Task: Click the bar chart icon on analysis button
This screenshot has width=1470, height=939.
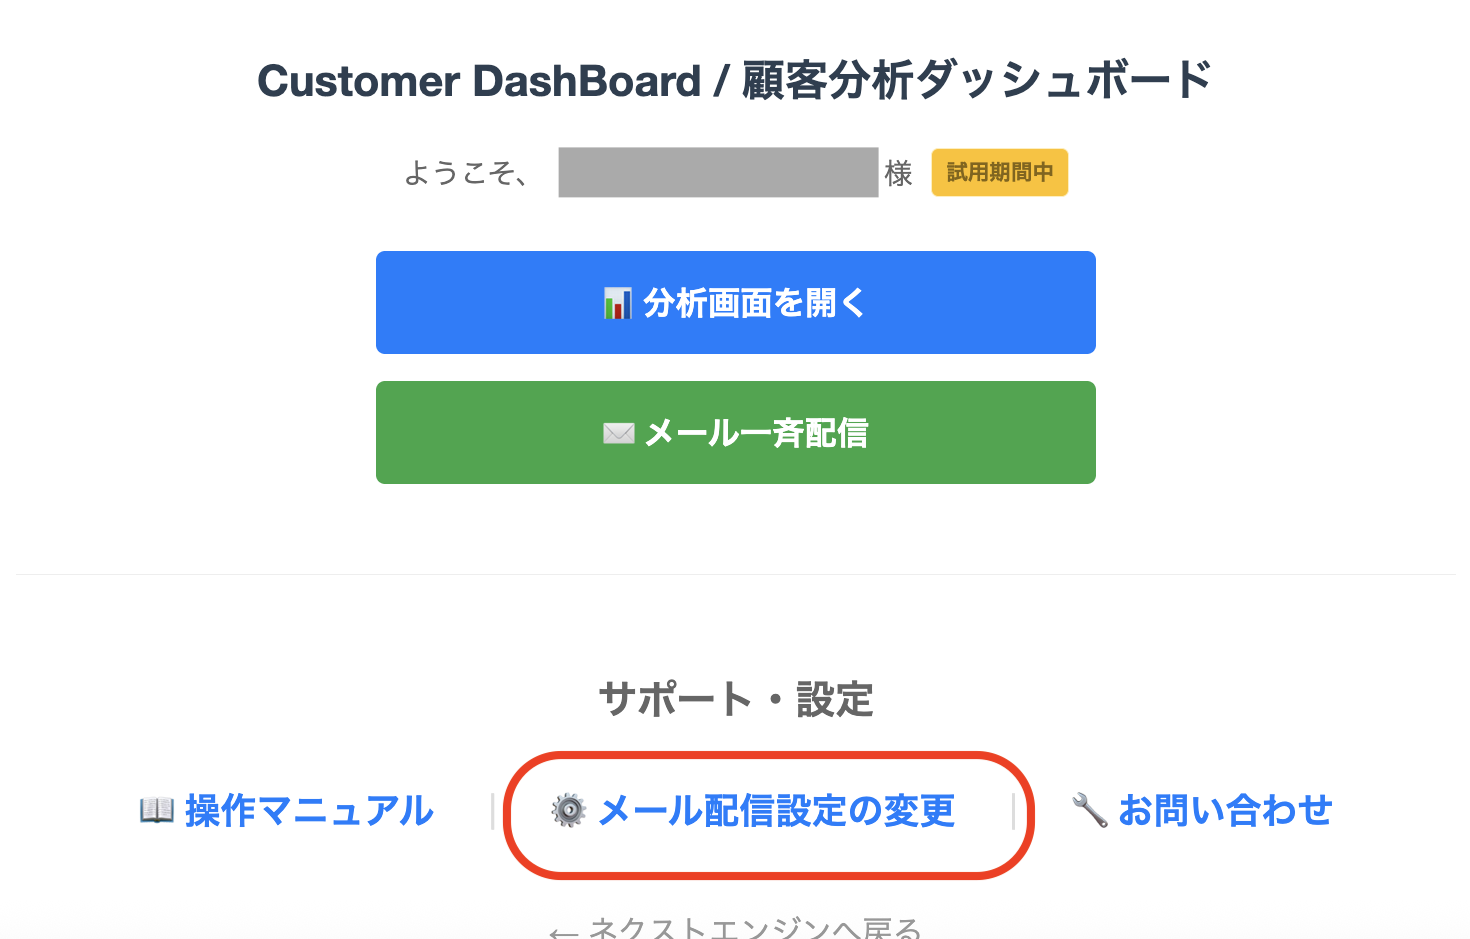Action: 617,303
